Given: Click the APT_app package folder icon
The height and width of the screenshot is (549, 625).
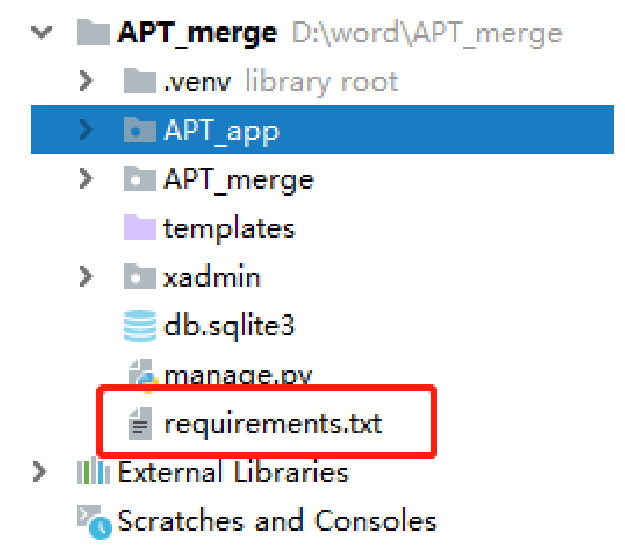Looking at the screenshot, I should (140, 129).
